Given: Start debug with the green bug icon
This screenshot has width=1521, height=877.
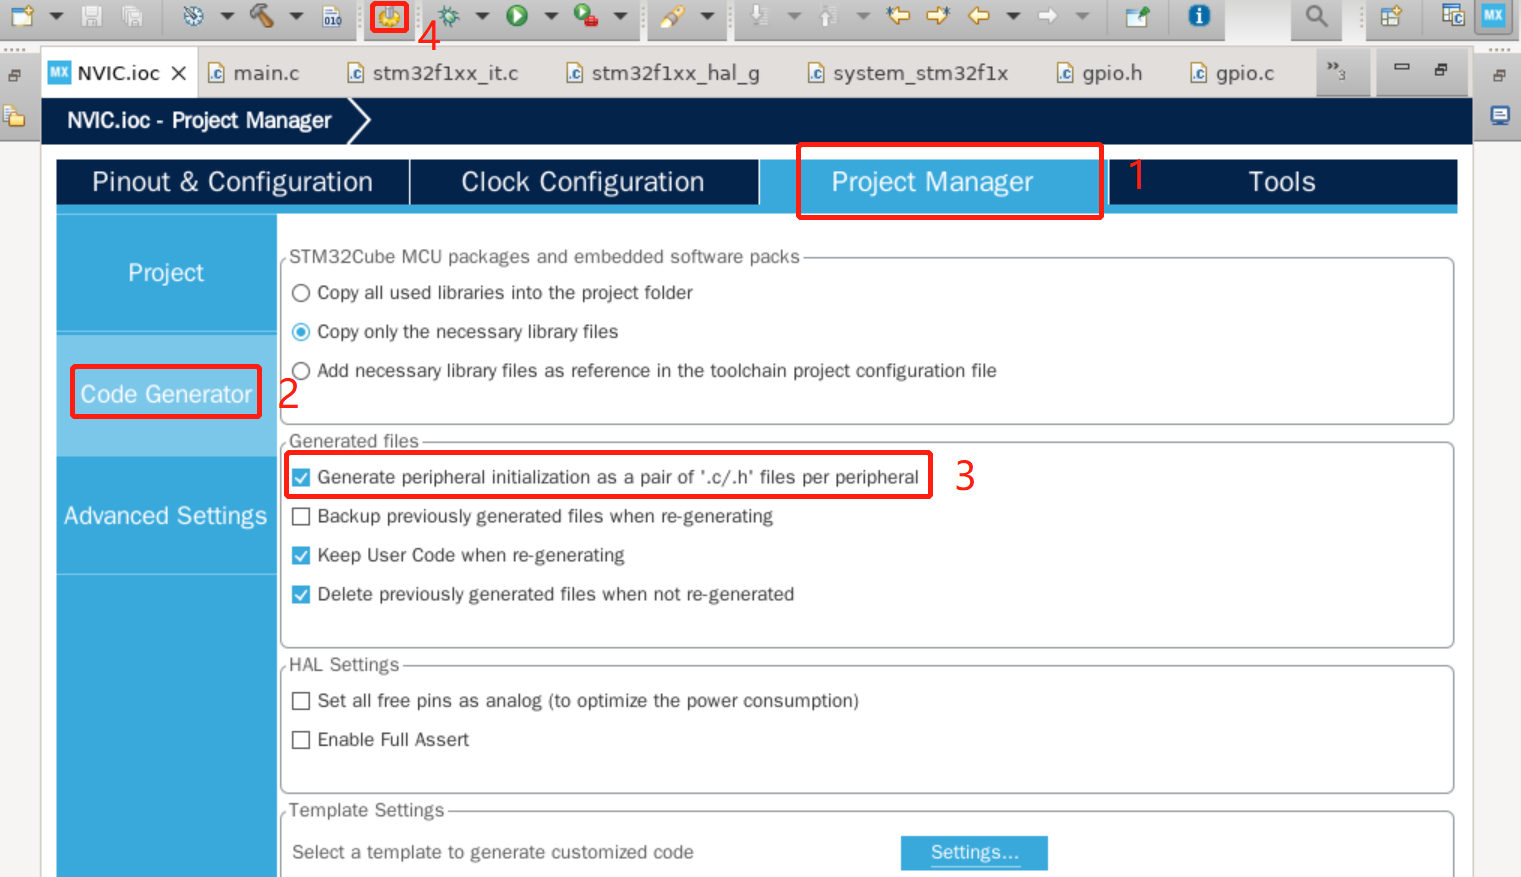Looking at the screenshot, I should coord(449,16).
